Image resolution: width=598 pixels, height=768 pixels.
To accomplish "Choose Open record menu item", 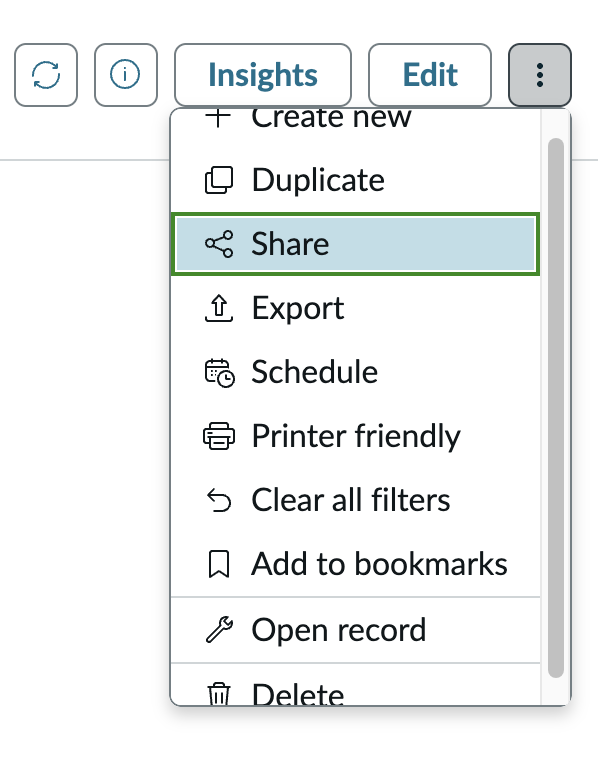I will (x=356, y=630).
